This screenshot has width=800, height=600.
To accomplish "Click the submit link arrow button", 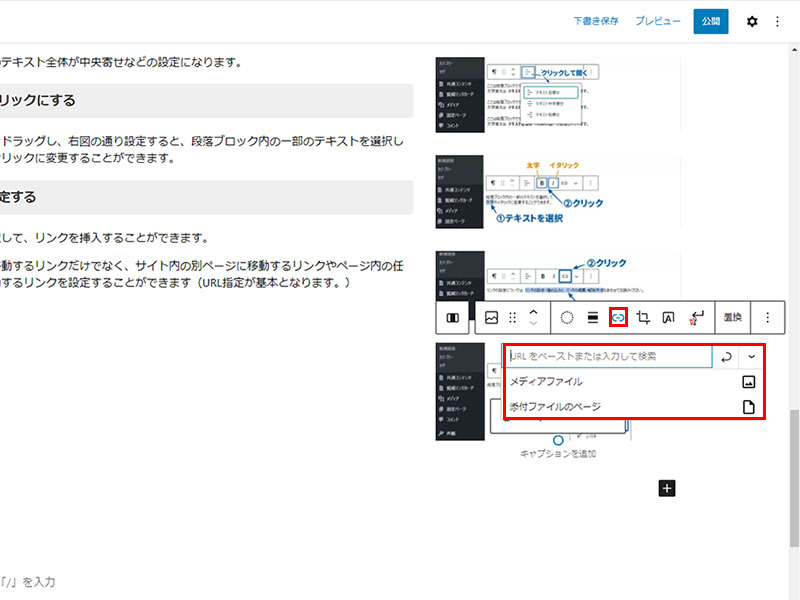I will coord(726,356).
